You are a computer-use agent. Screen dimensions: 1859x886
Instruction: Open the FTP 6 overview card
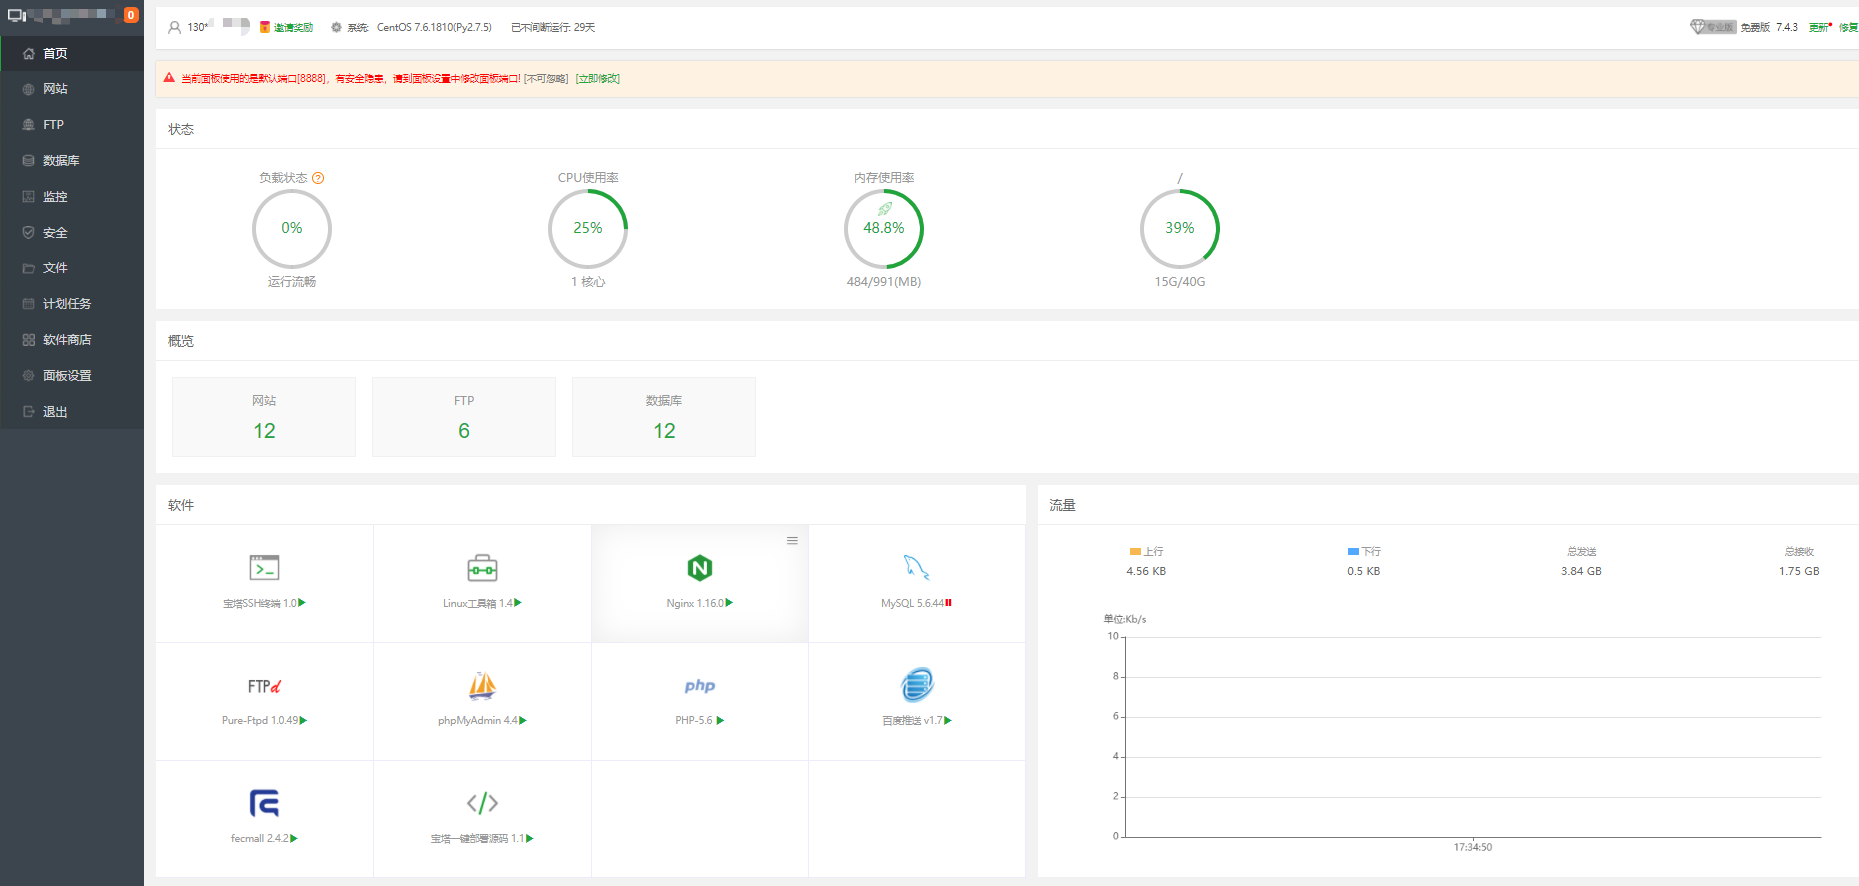464,417
